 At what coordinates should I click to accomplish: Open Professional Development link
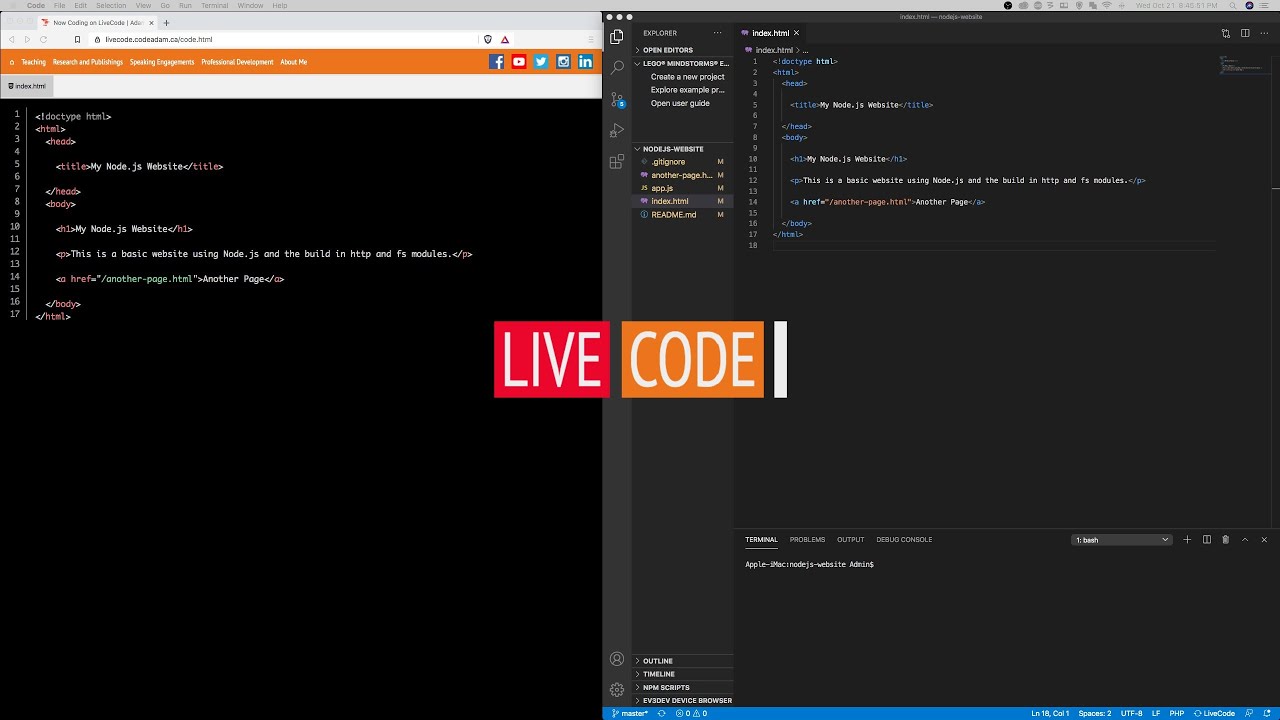click(x=237, y=62)
